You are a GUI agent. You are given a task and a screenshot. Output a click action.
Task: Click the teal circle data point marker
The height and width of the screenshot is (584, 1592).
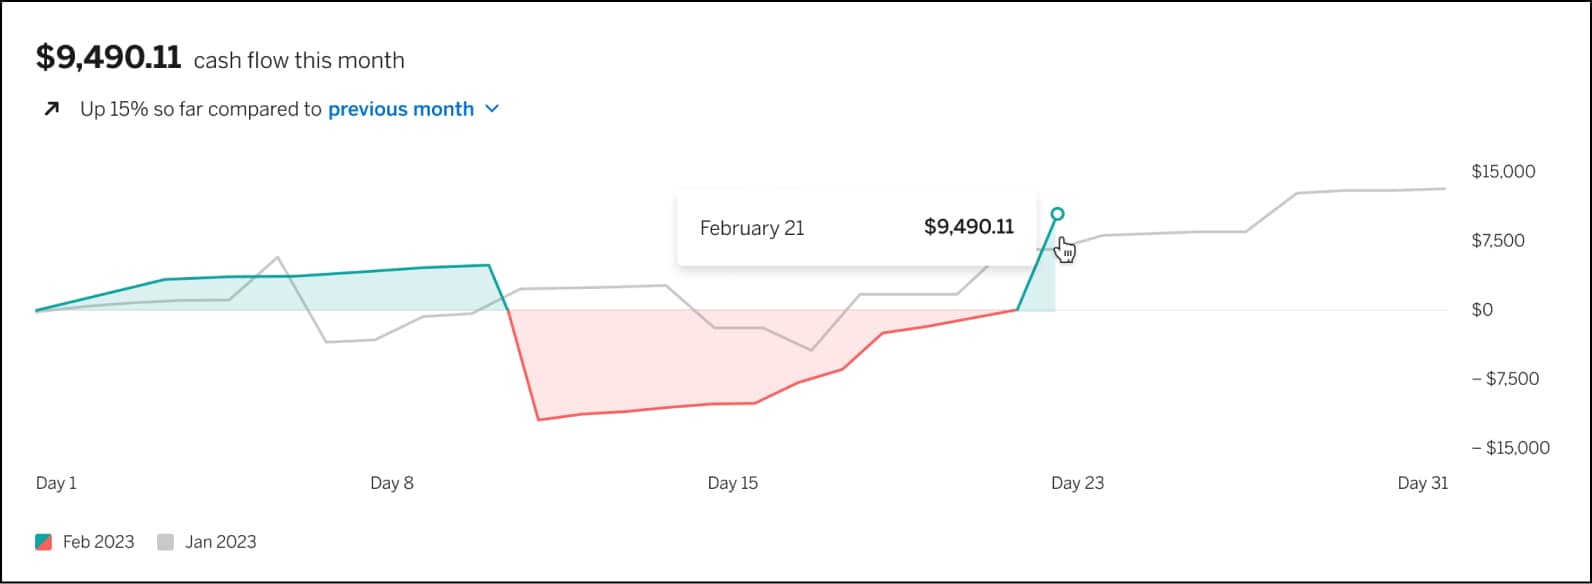pos(1057,213)
